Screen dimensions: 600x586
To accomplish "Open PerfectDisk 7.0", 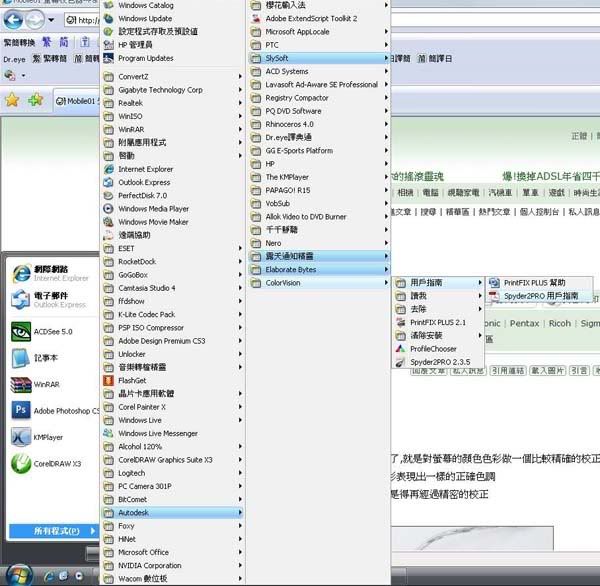I will point(173,195).
